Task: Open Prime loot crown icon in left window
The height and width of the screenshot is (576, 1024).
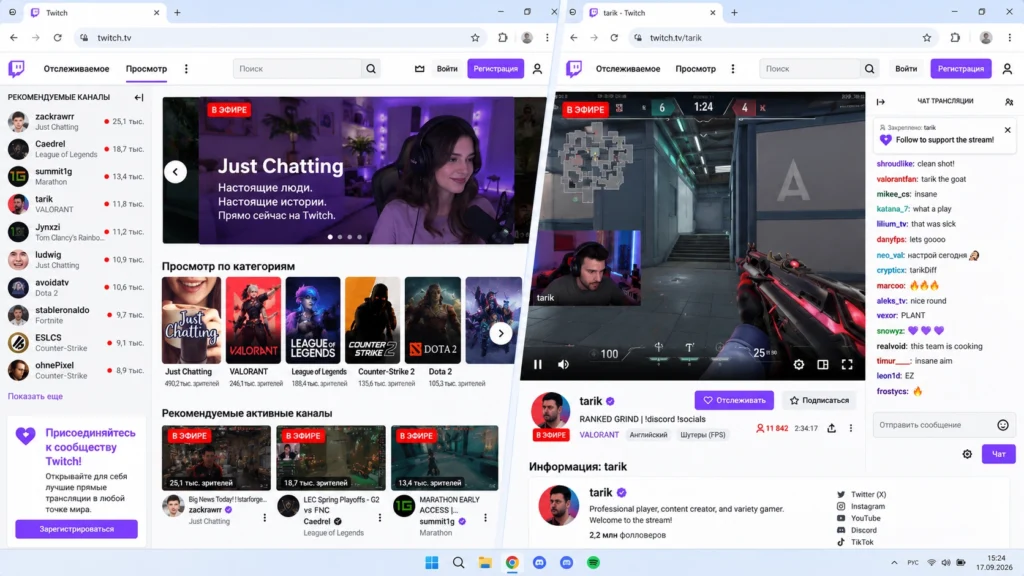Action: coord(419,69)
